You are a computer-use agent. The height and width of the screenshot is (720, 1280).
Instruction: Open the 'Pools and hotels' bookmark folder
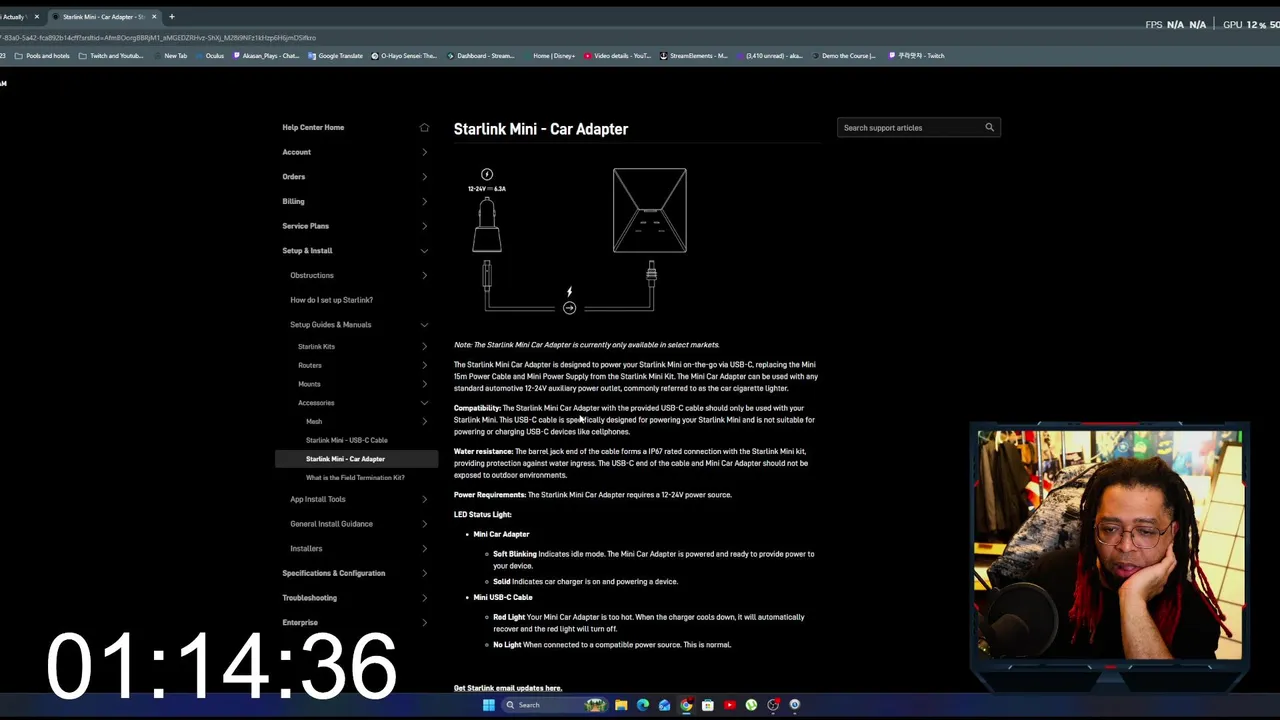(42, 56)
